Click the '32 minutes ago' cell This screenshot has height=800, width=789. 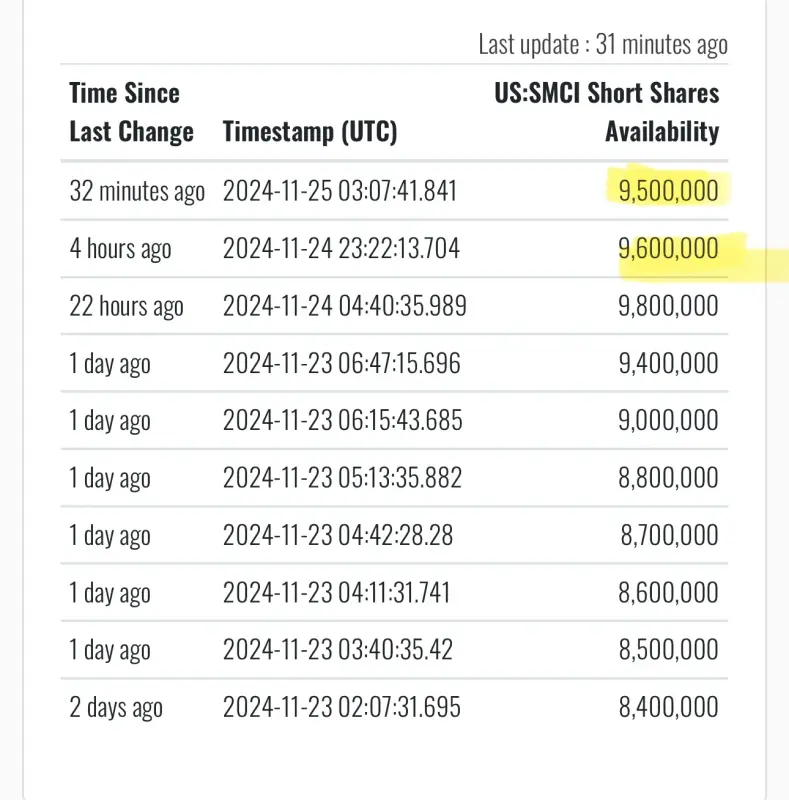coord(137,191)
